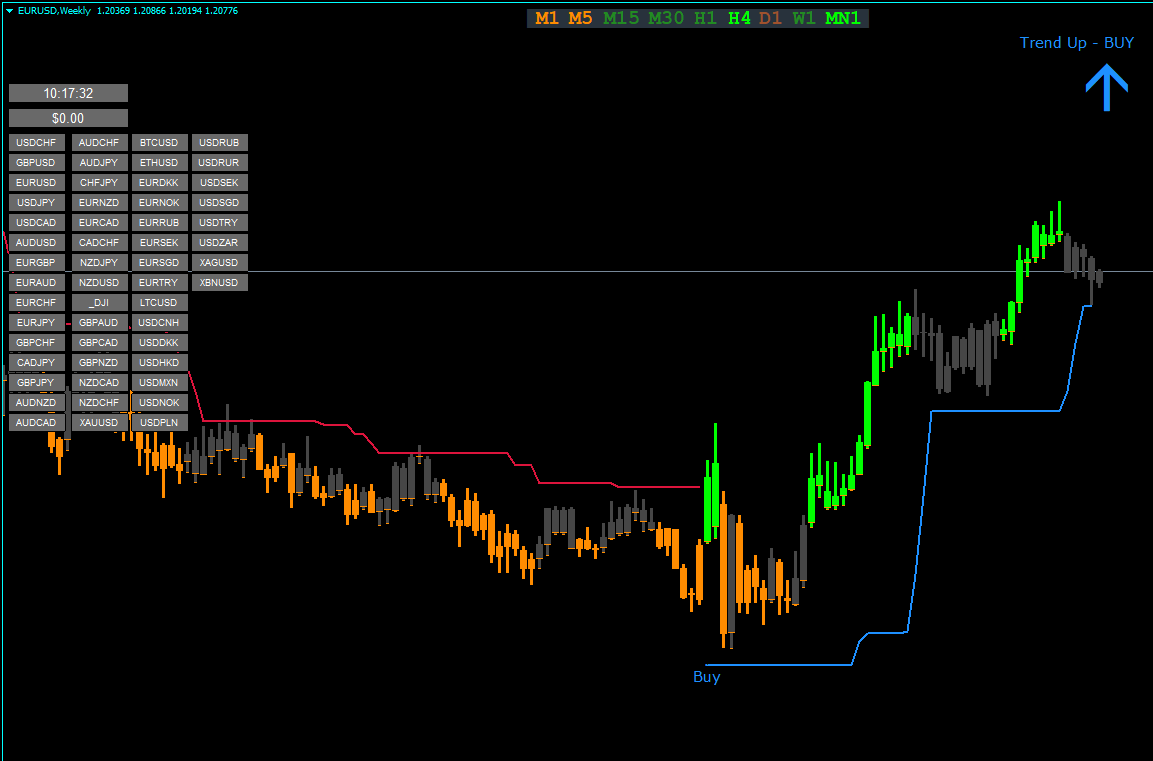Viewport: 1153px width, 761px height.
Task: Click the $0.00 profit display
Action: [68, 118]
